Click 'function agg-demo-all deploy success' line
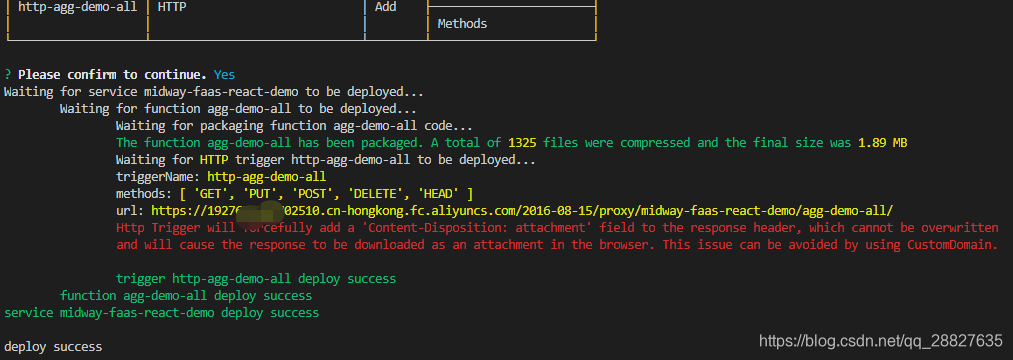Image resolution: width=1013 pixels, height=360 pixels. 186,295
